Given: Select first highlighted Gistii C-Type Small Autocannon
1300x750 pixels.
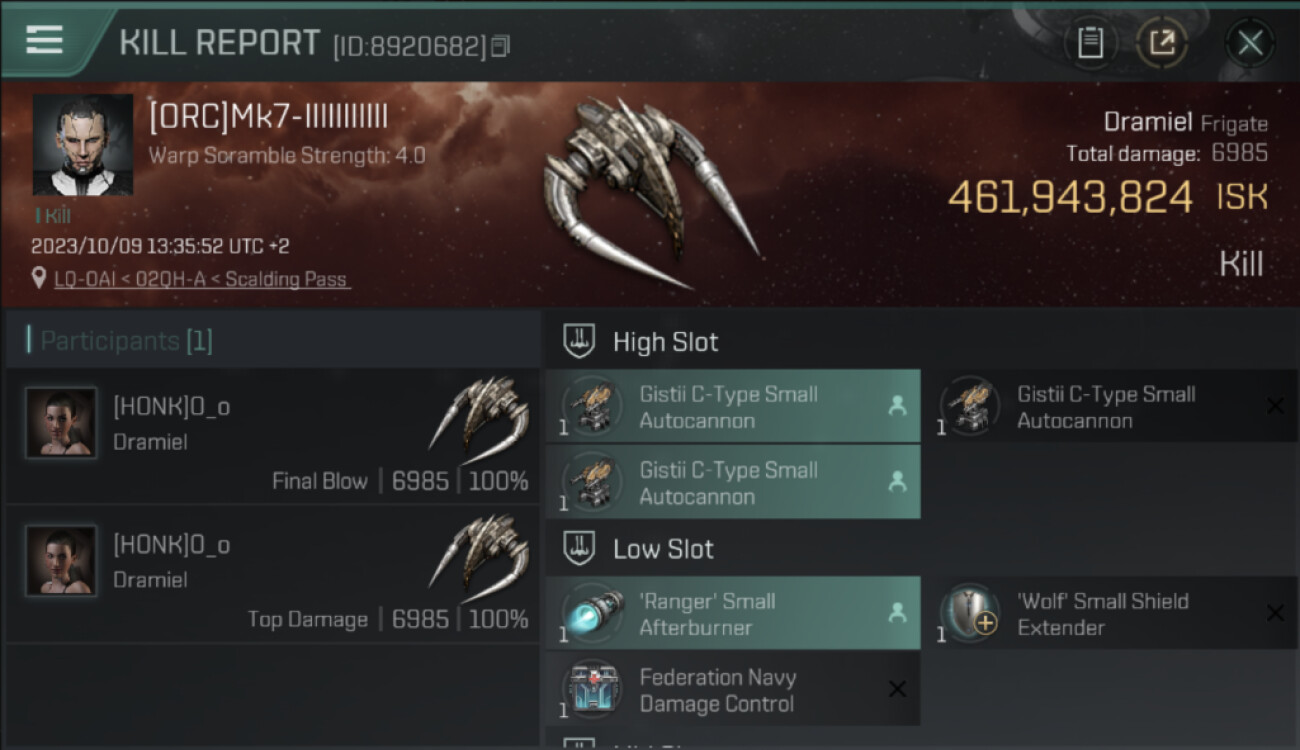Looking at the screenshot, I should pos(733,407).
